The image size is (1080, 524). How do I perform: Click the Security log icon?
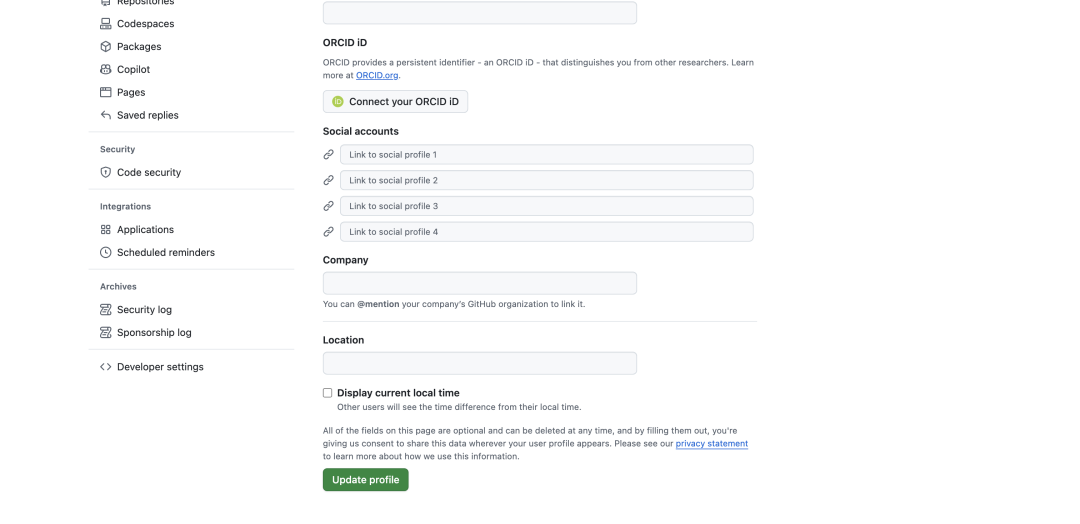tap(105, 310)
